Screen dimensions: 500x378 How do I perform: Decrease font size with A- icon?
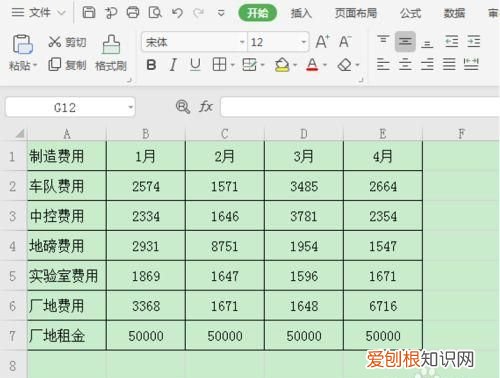pos(345,42)
